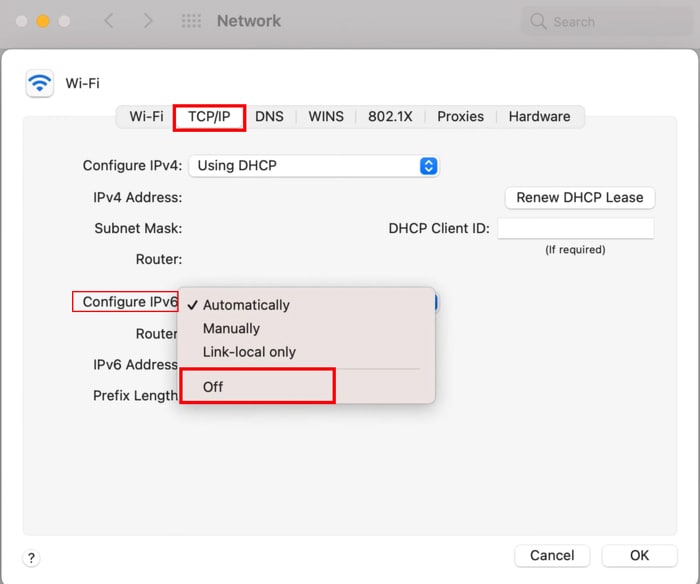Click the Subnet Mask label
This screenshot has height=584, width=700.
click(x=138, y=228)
